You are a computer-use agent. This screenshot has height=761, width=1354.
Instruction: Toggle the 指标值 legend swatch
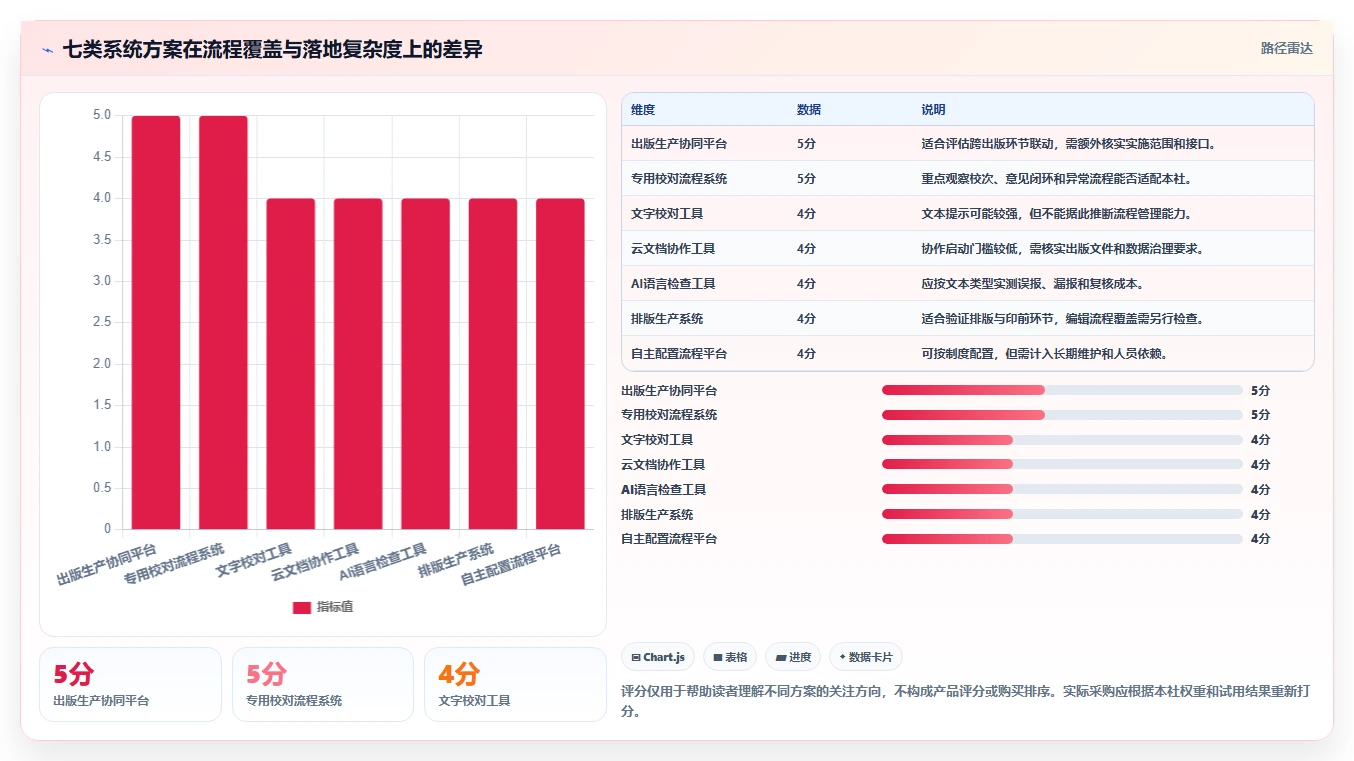pos(301,607)
